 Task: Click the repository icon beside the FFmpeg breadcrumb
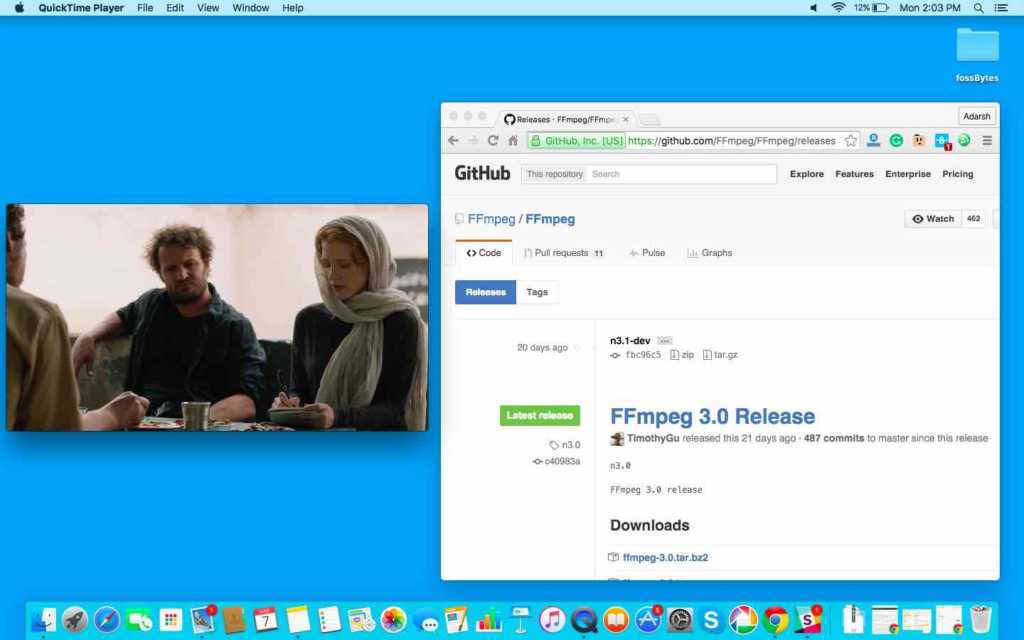click(461, 218)
